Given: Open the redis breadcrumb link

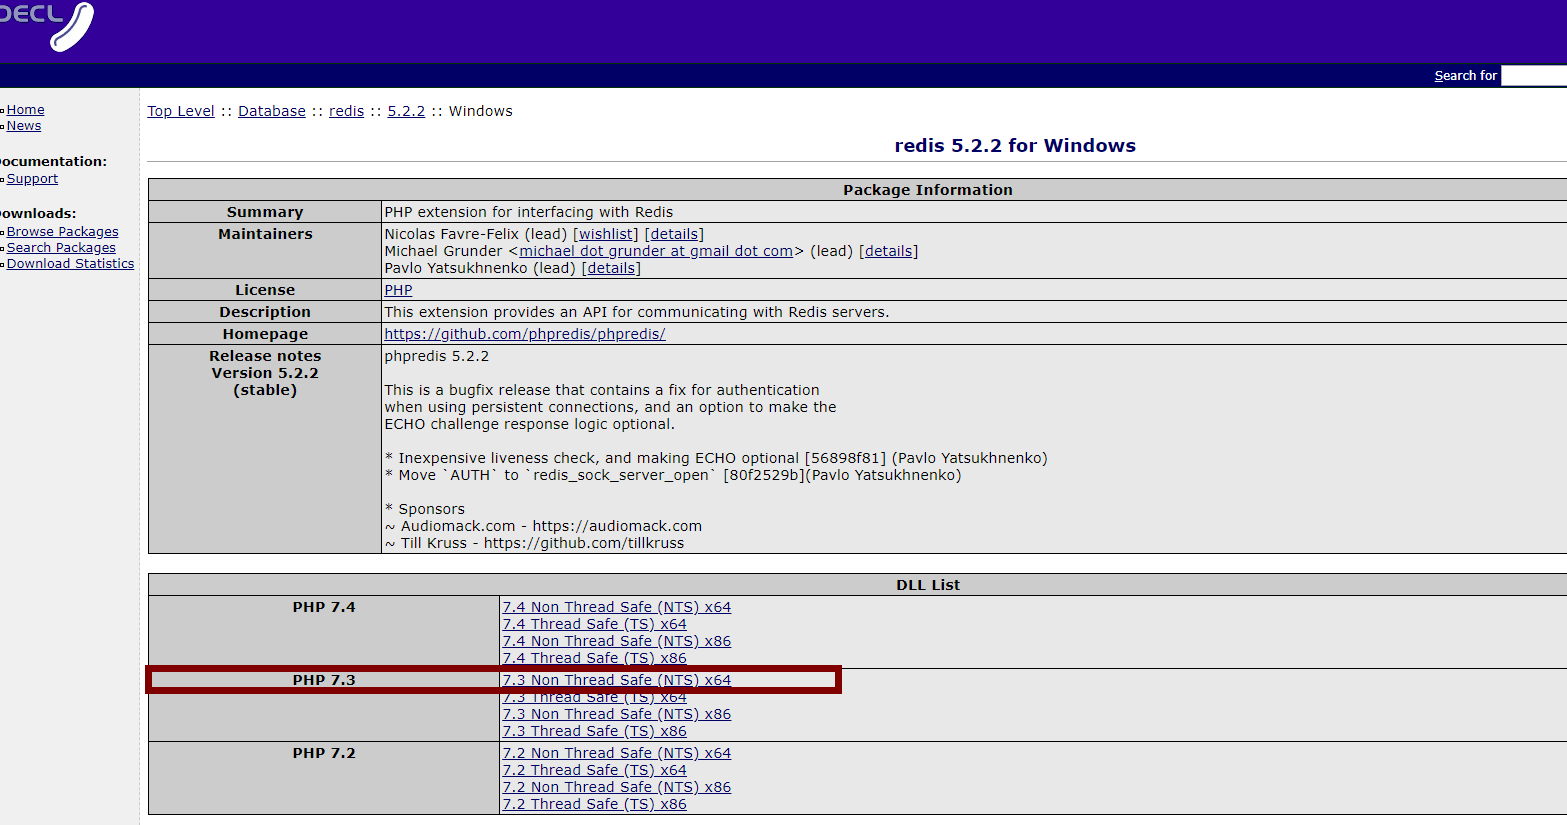Looking at the screenshot, I should pos(347,111).
